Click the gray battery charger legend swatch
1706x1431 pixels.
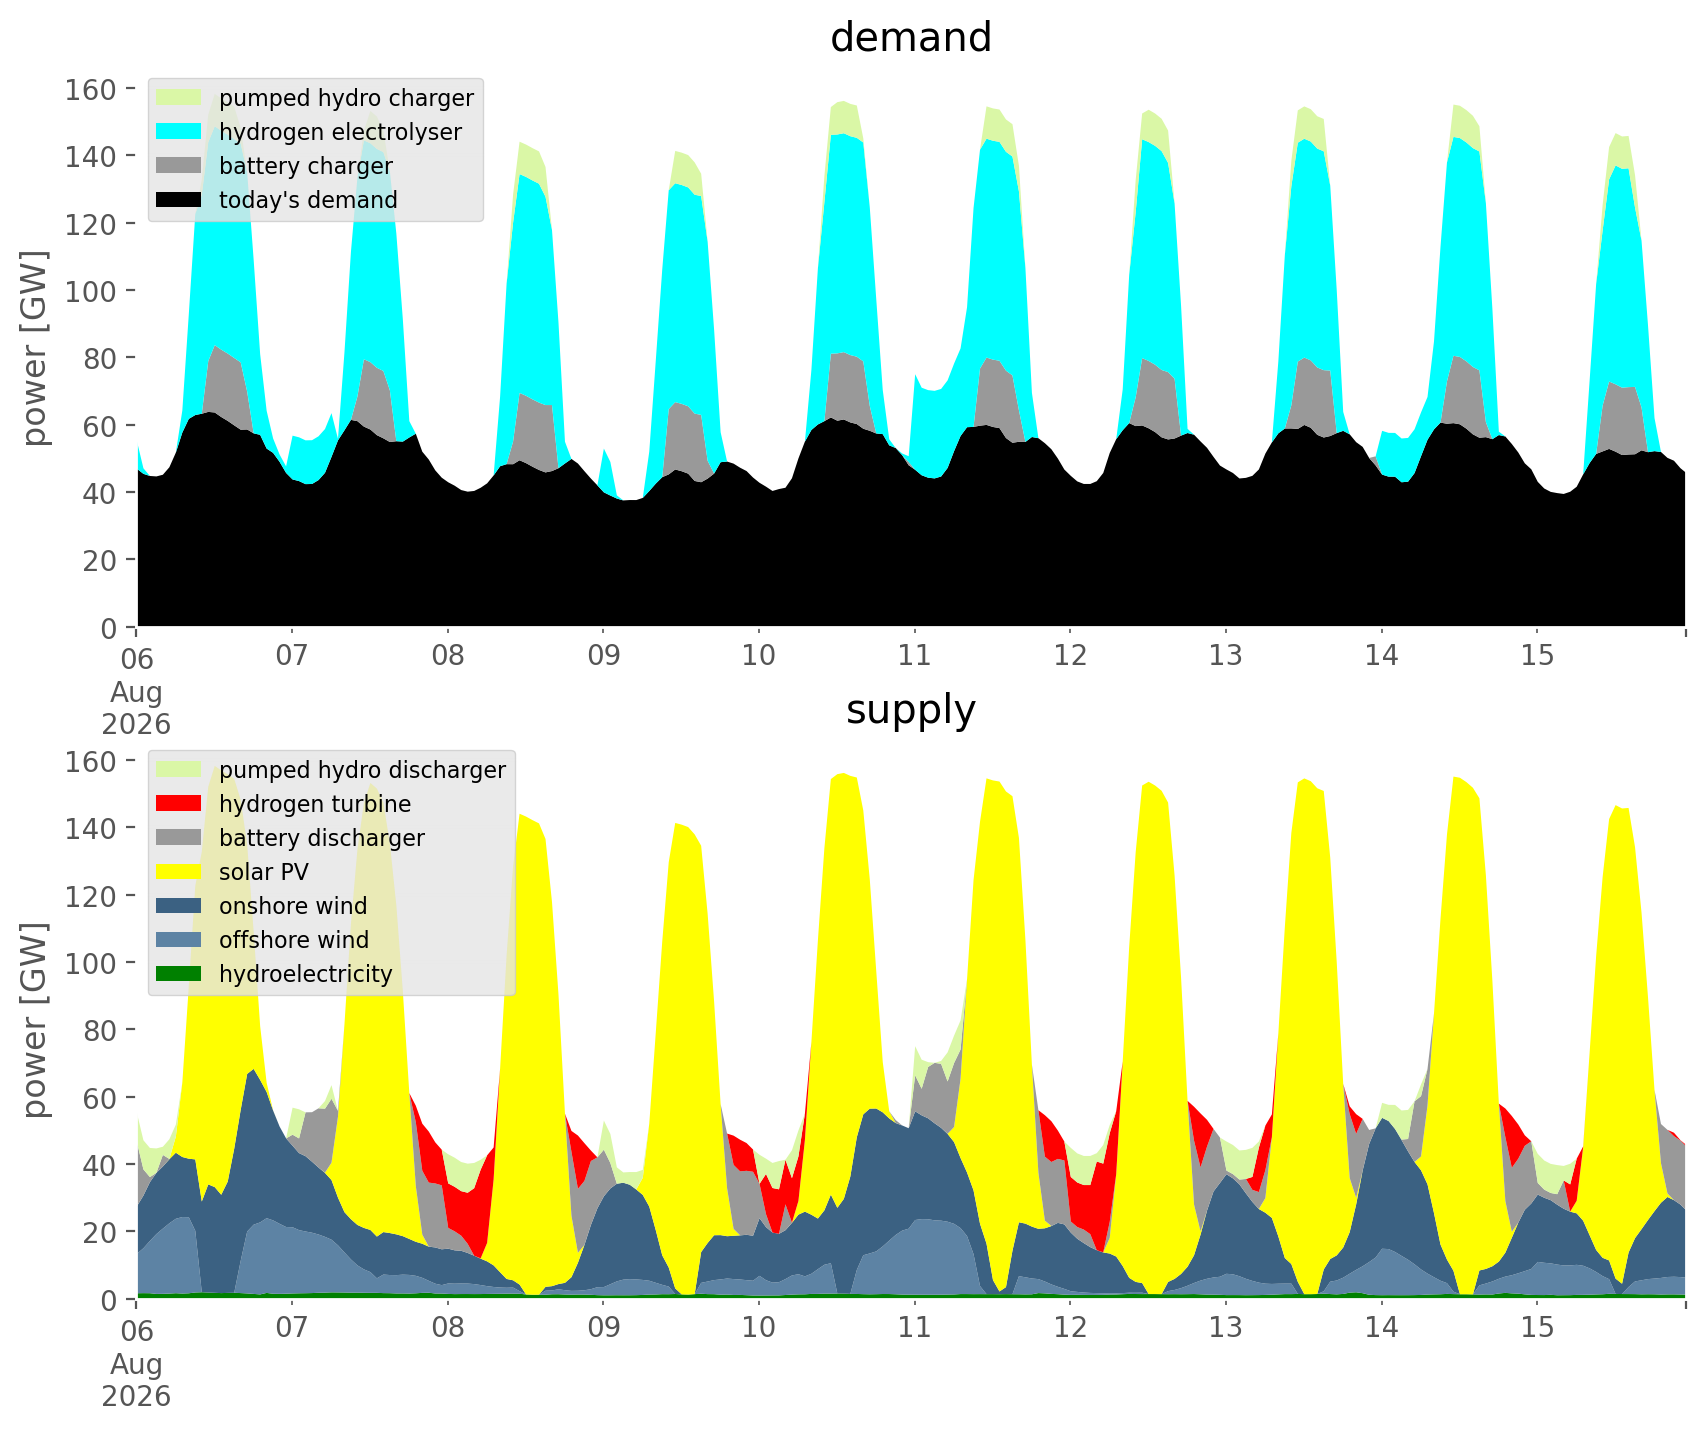[x=179, y=166]
